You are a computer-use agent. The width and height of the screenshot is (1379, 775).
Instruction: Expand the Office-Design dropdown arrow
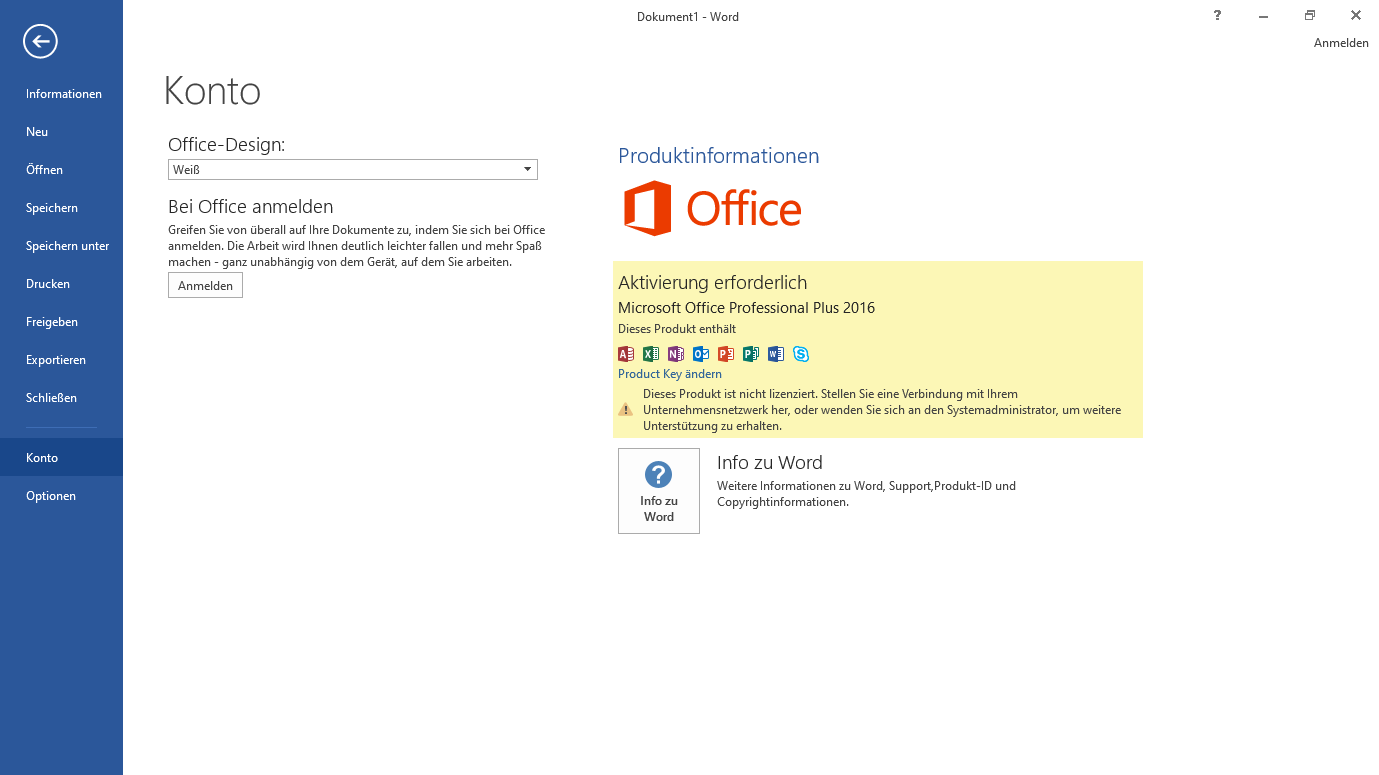(x=527, y=170)
